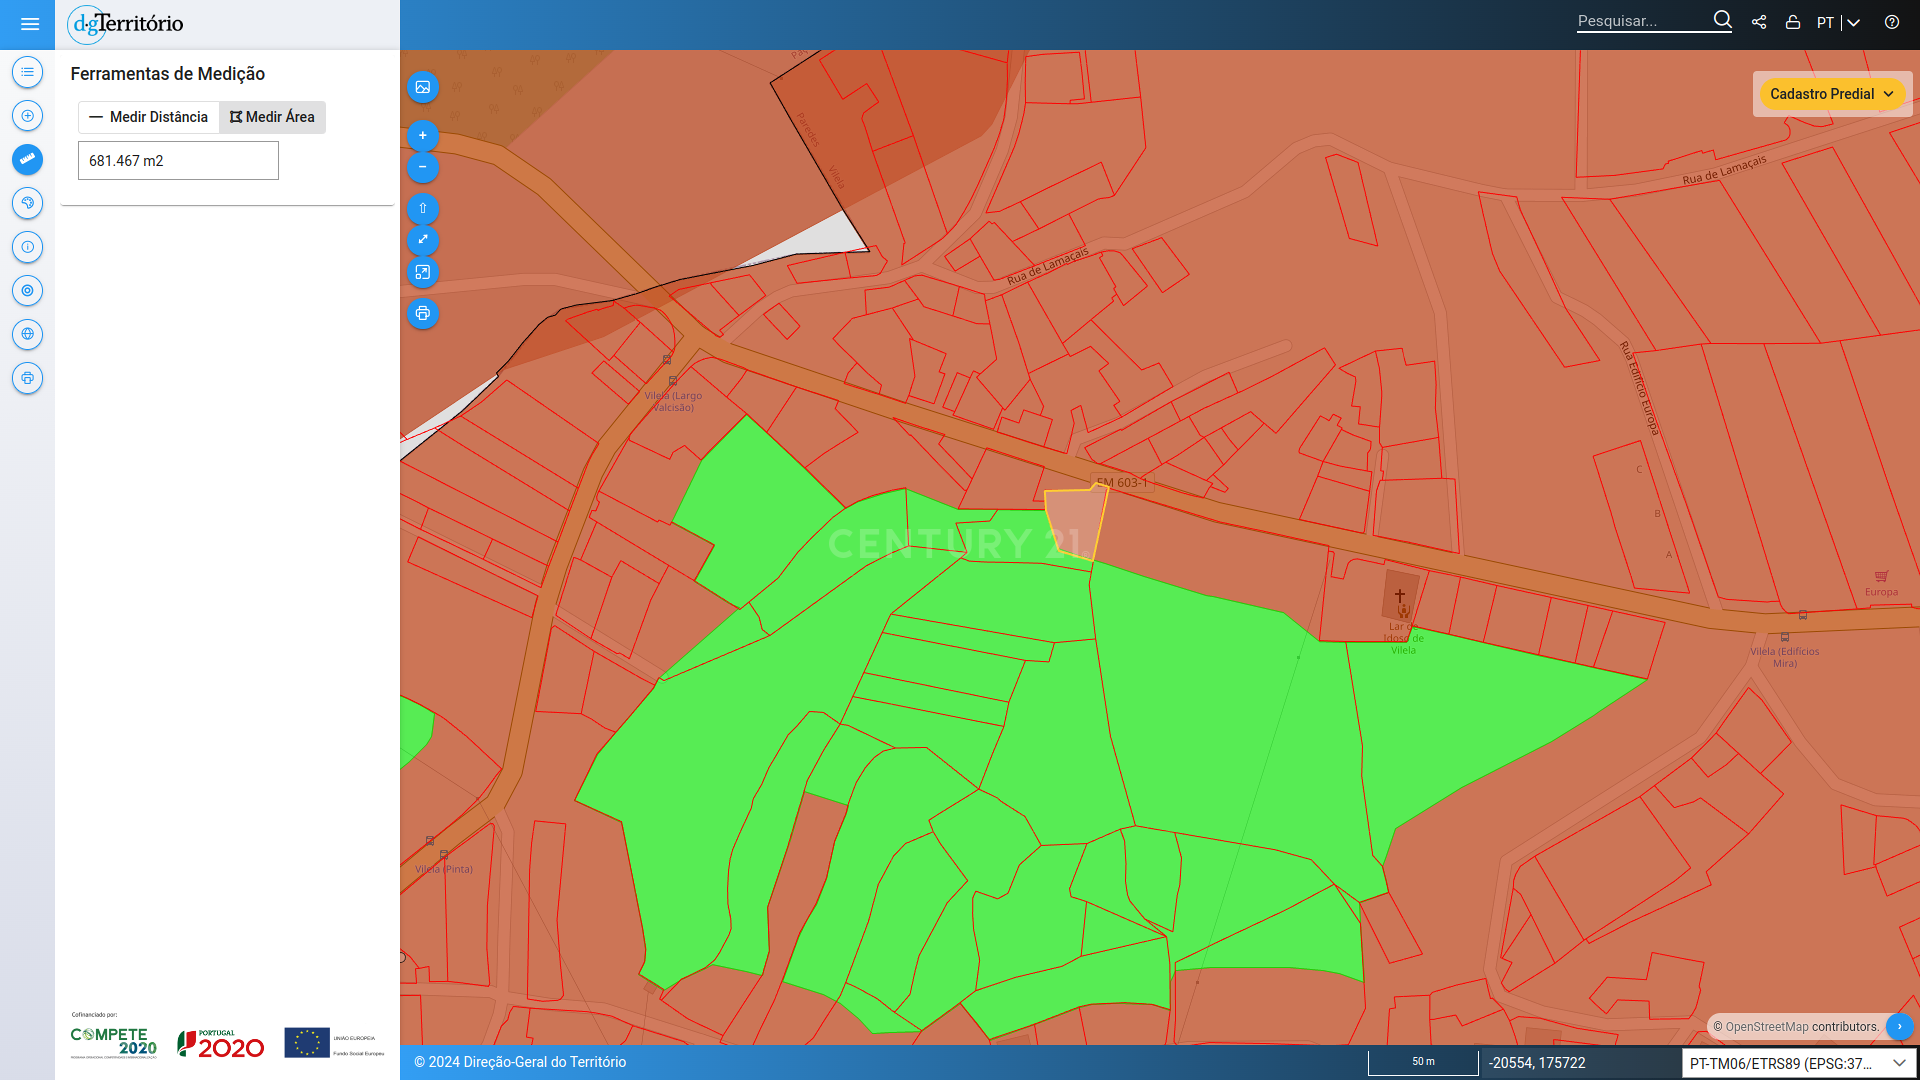
Task: Select the ruler measurement tool icon
Action: pos(27,159)
